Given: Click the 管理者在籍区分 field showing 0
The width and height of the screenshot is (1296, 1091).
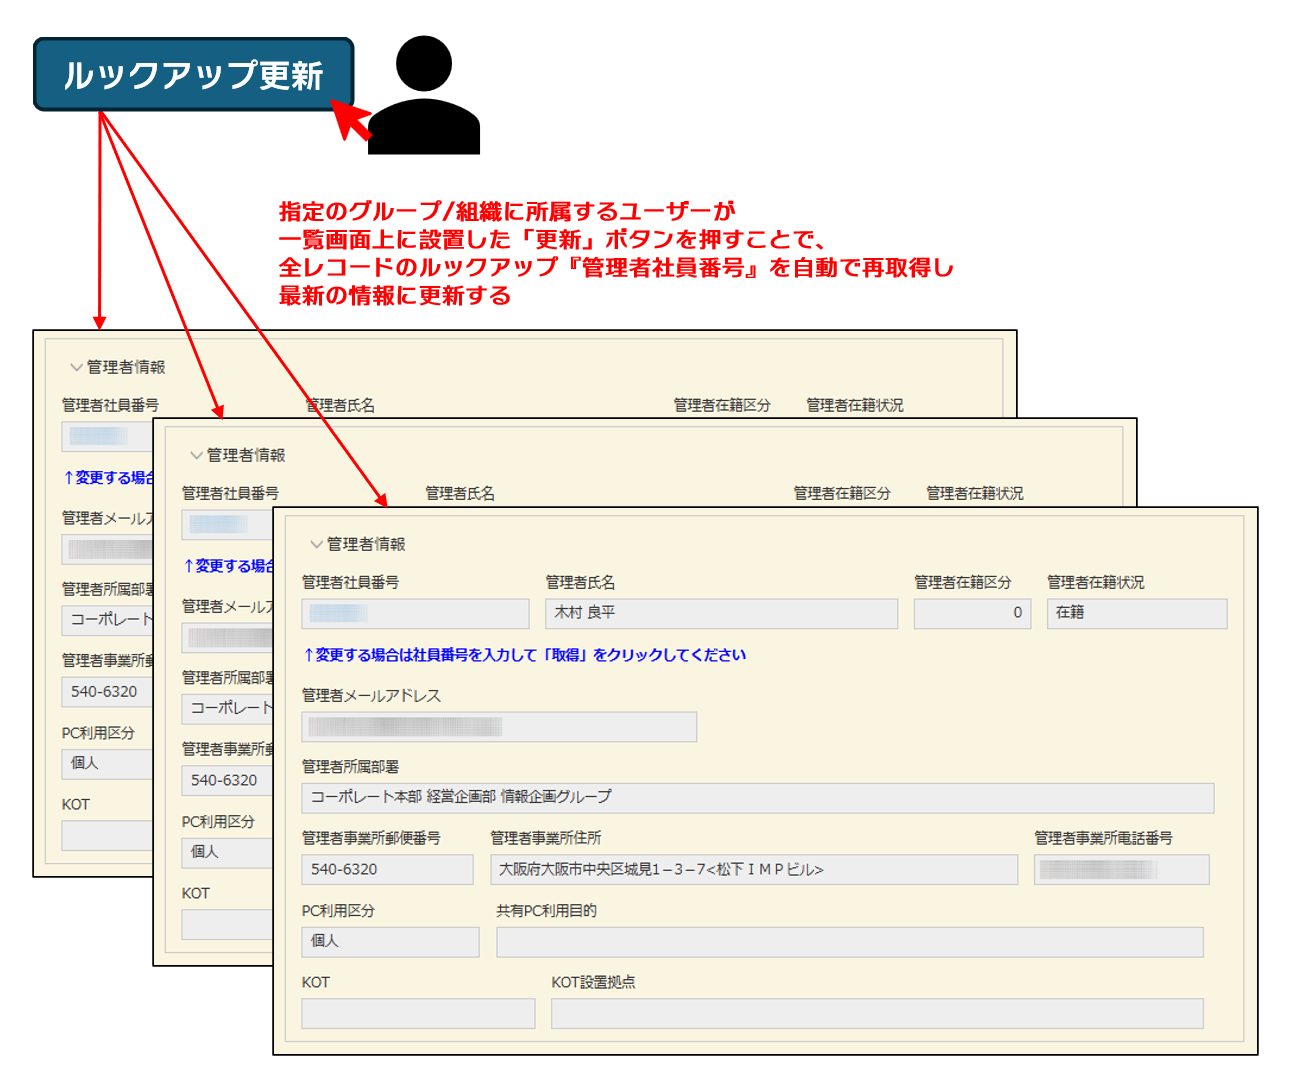Looking at the screenshot, I should pos(971,613).
